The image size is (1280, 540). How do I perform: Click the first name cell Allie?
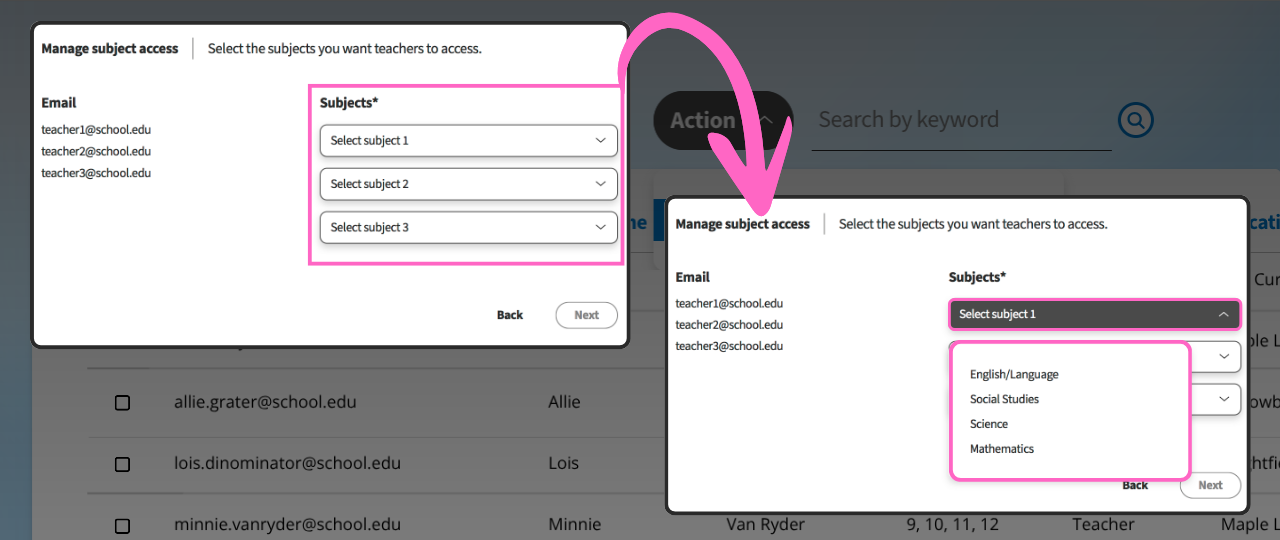click(x=564, y=402)
